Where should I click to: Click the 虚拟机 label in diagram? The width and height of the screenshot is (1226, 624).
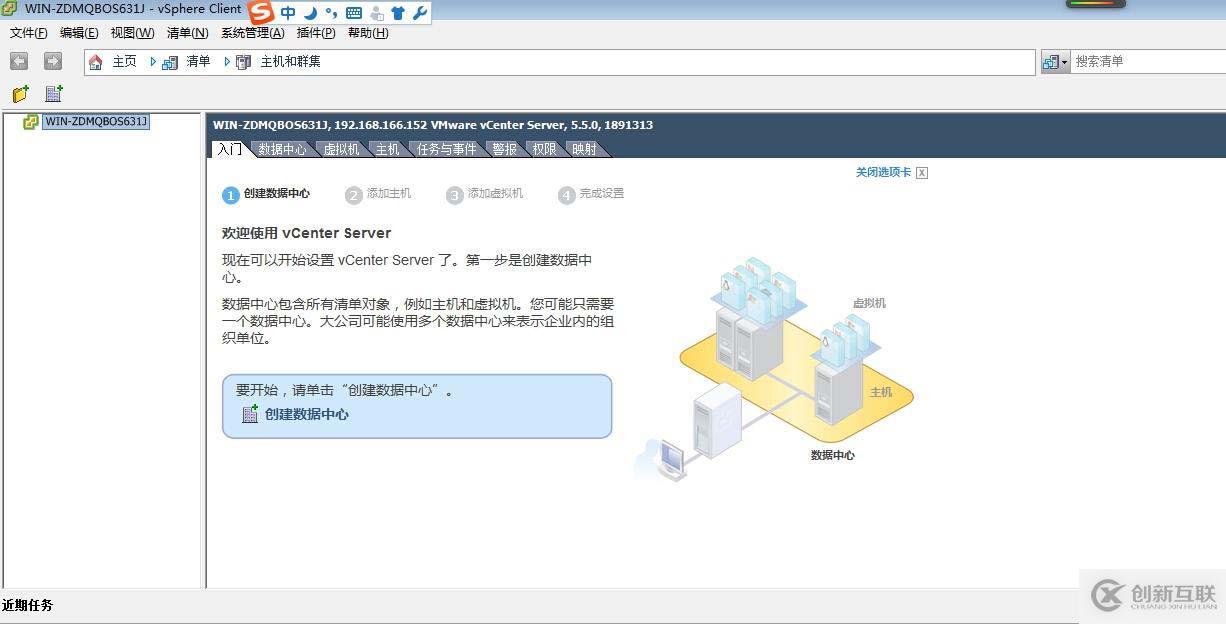point(869,303)
